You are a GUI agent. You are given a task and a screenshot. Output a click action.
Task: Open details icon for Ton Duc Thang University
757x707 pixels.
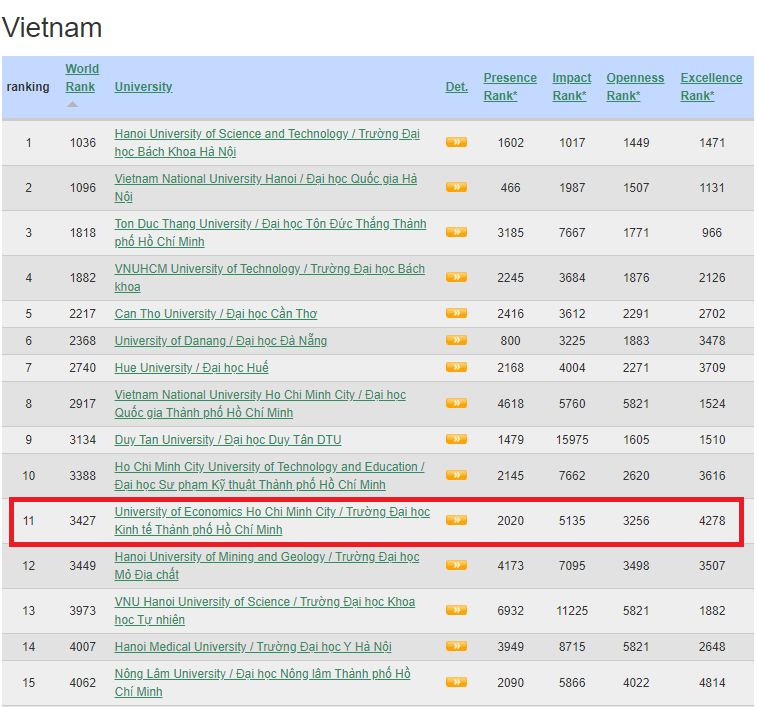(x=456, y=232)
